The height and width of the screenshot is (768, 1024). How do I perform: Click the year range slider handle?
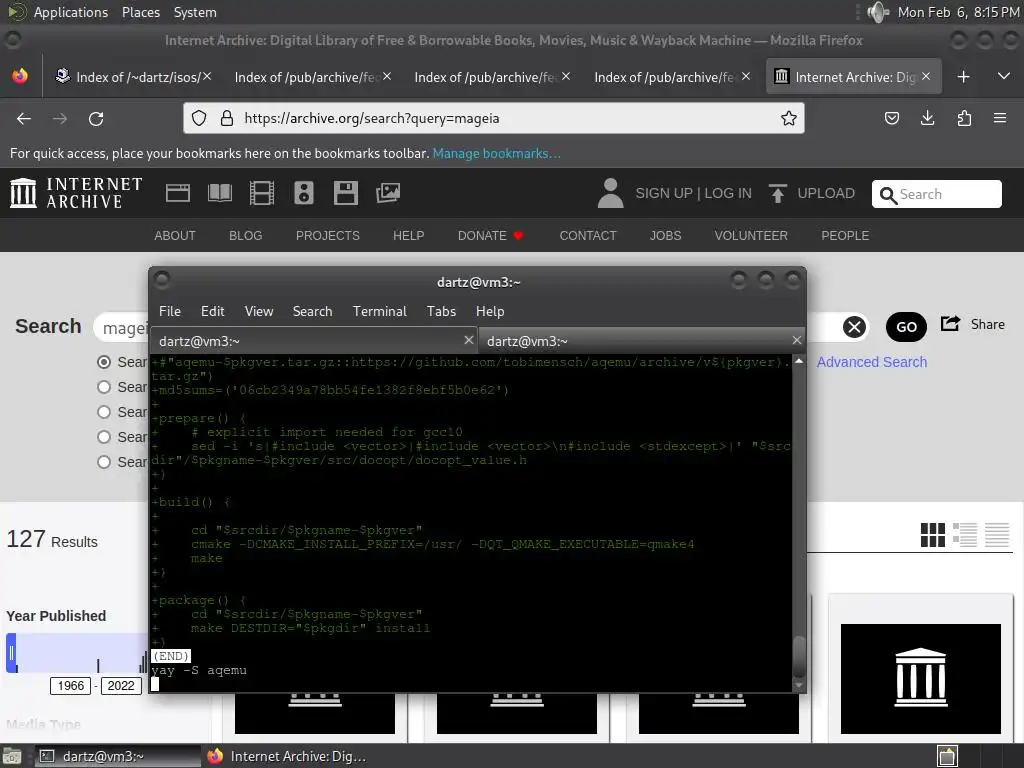11,653
